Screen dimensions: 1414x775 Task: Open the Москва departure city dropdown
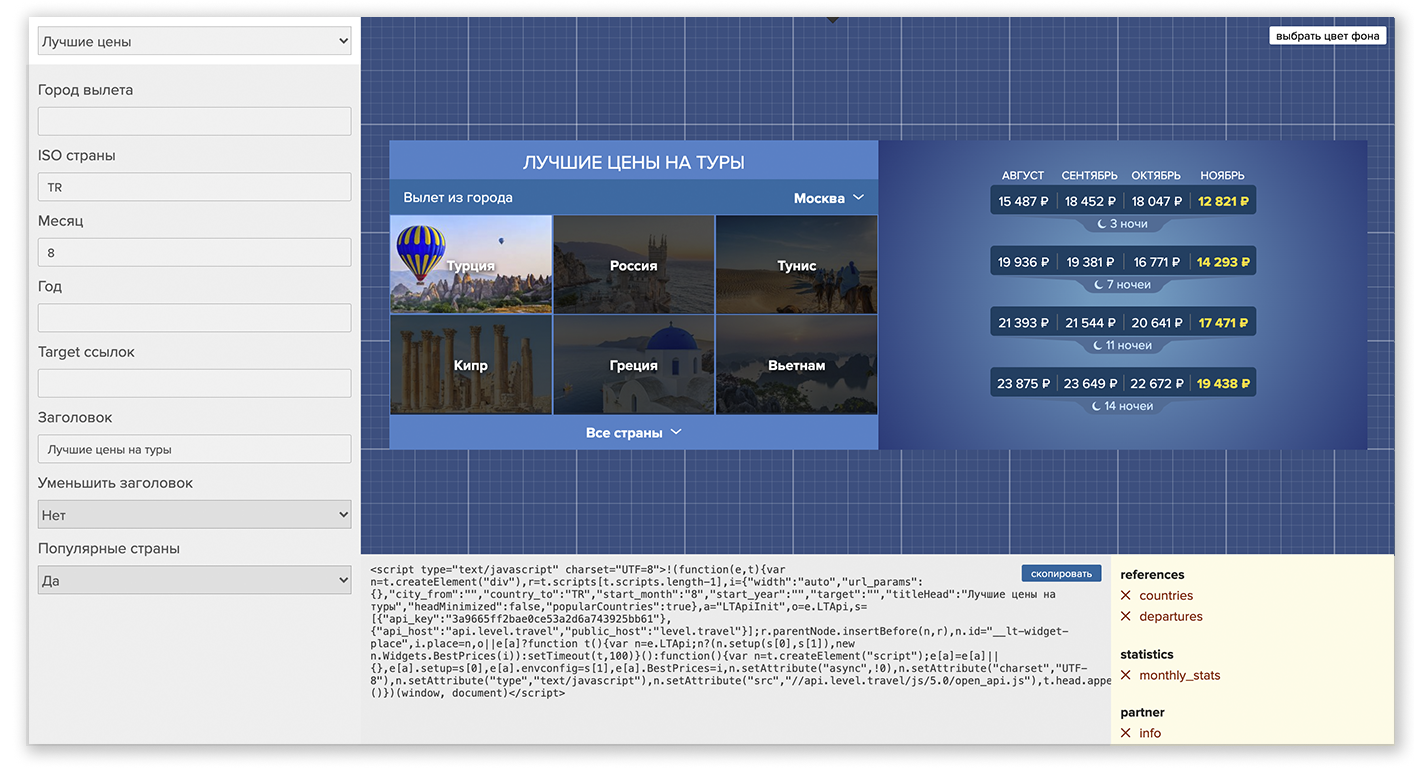(828, 198)
